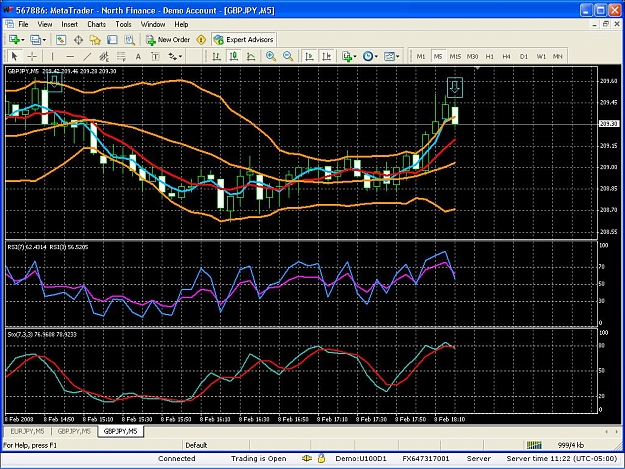Click the yellow diamond alert icon

(201, 39)
